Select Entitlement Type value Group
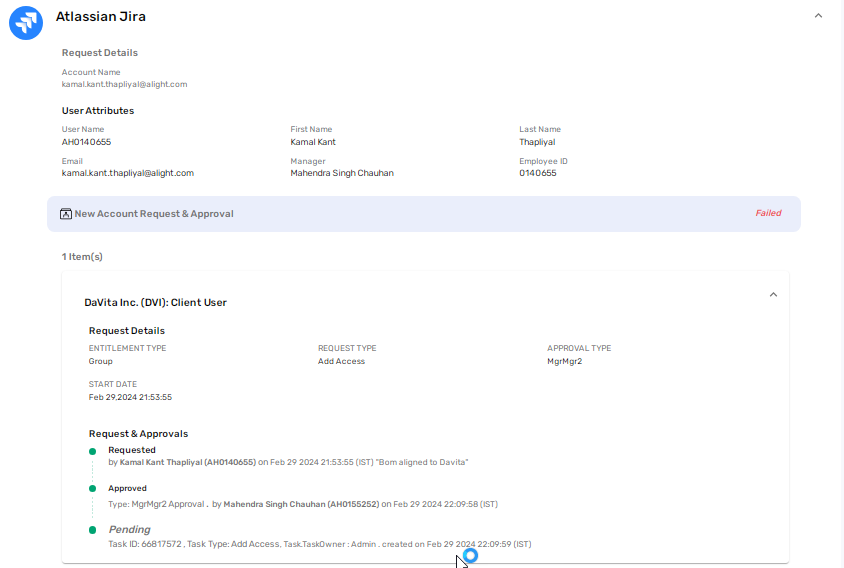The height and width of the screenshot is (568, 844). pos(101,361)
